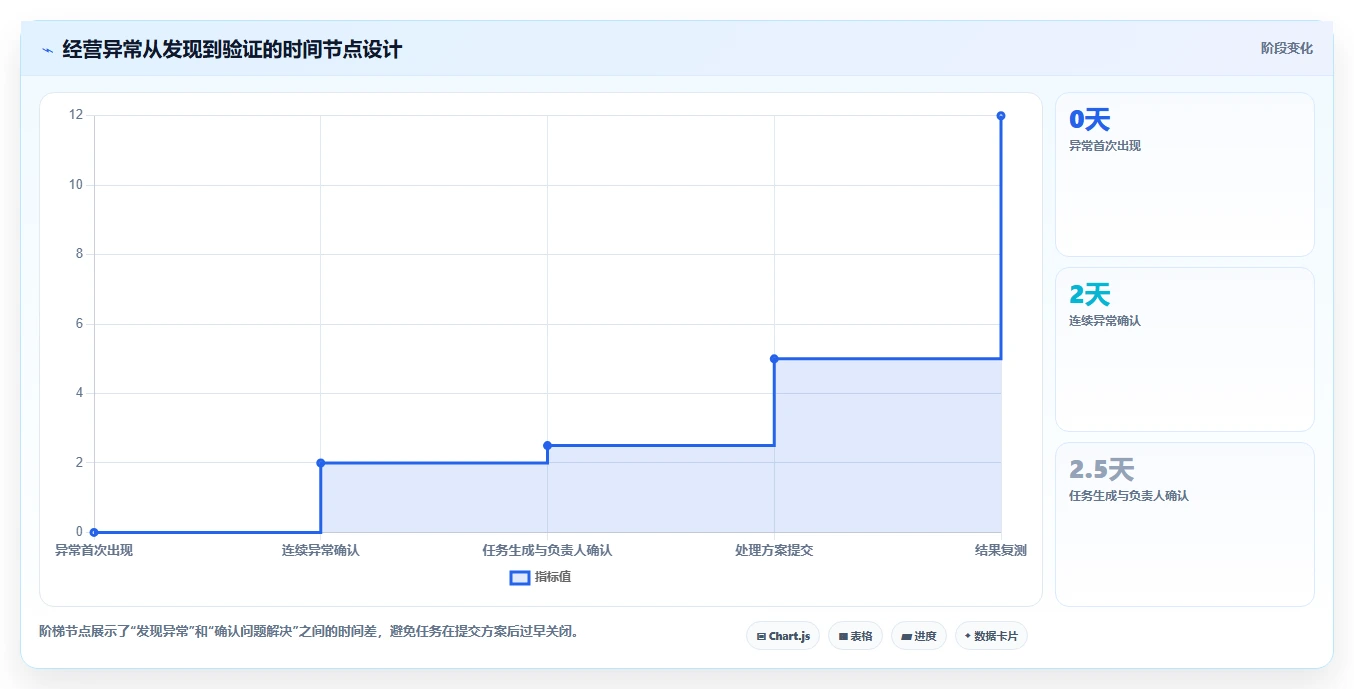The width and height of the screenshot is (1354, 689).
Task: Click the 0天 card value
Action: (1090, 120)
